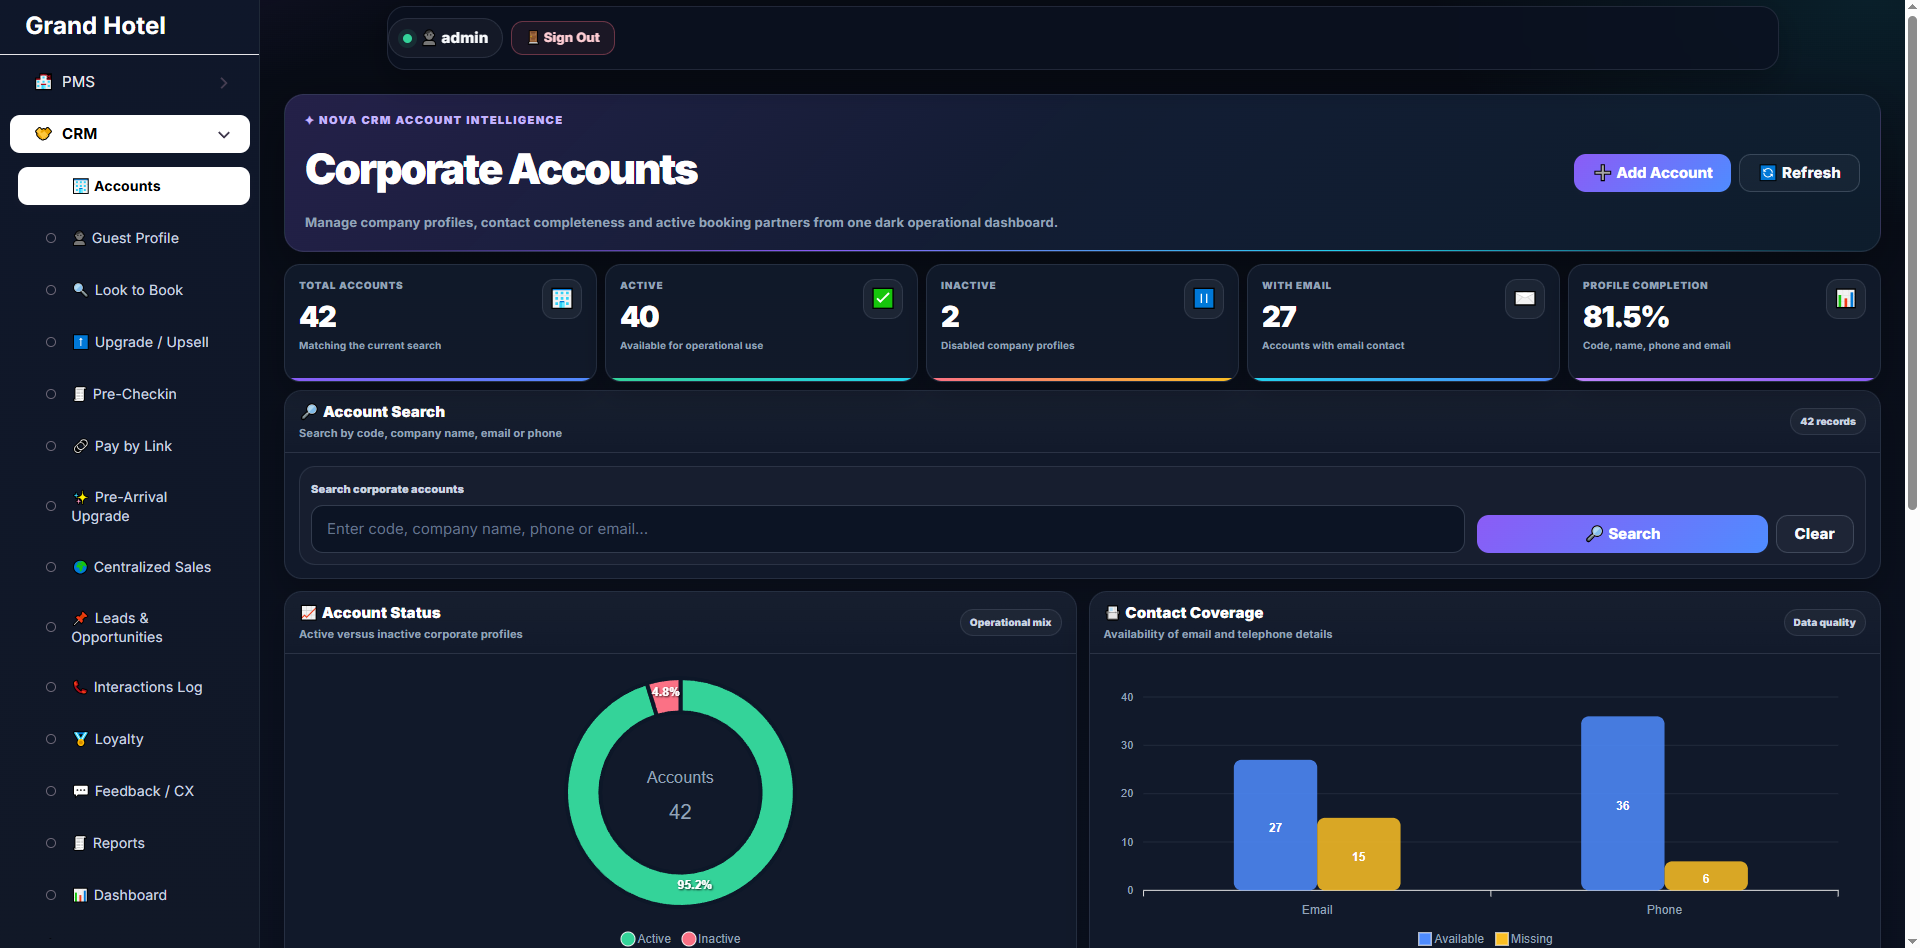Screen dimensions: 1920x948
Task: Toggle the Inactive legend marker
Action: (689, 939)
